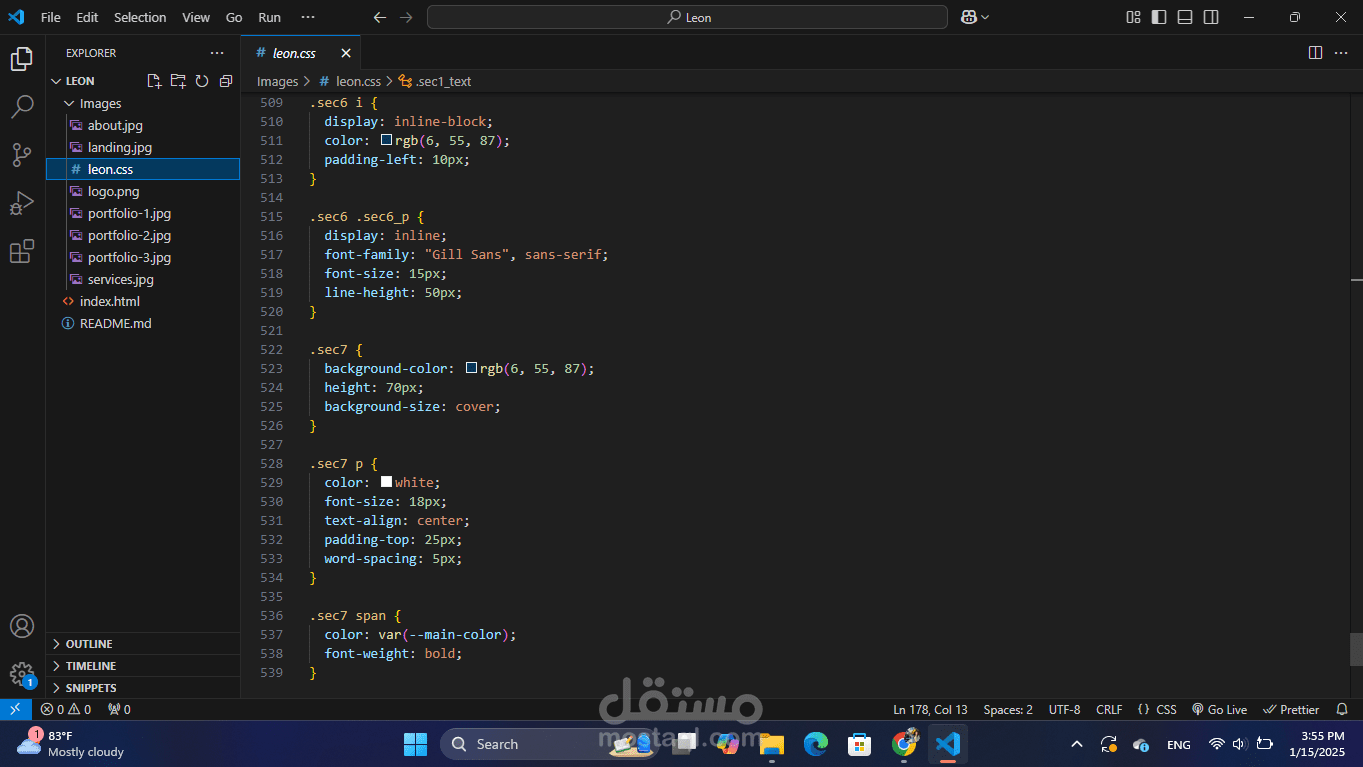The image size is (1363, 767).
Task: Click the New File icon in Explorer
Action: coord(154,81)
